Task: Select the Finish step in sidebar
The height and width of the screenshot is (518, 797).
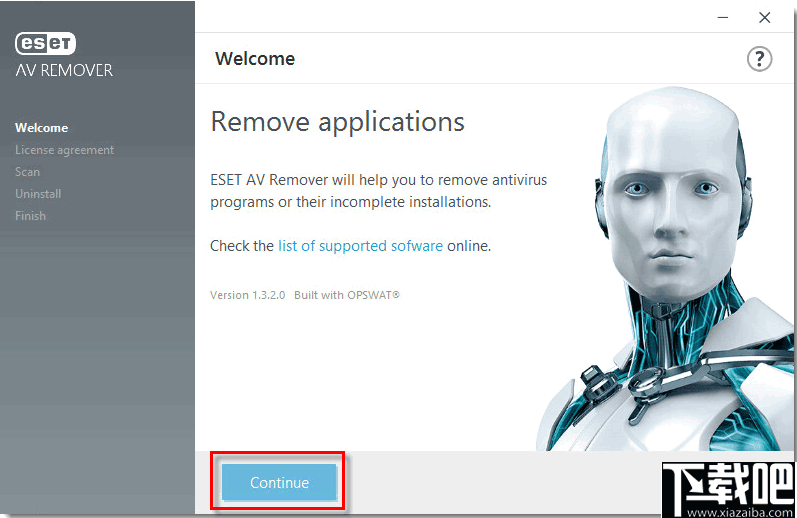Action: tap(30, 216)
